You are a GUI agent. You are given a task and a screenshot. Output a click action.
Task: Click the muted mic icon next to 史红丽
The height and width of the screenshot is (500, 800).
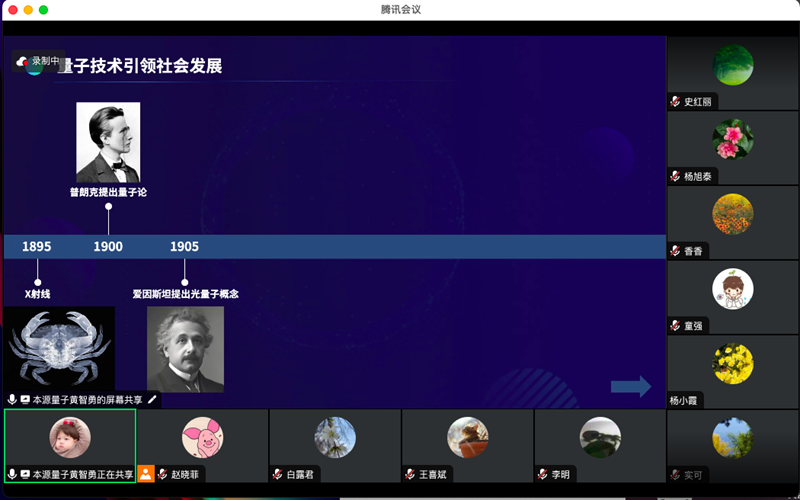click(x=676, y=101)
